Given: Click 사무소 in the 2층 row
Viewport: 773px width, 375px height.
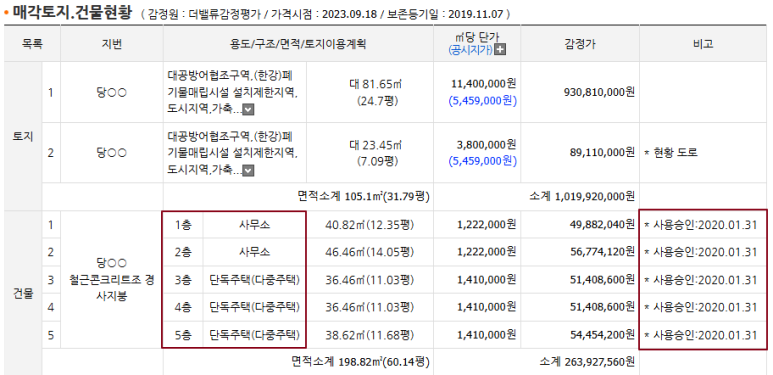Looking at the screenshot, I should pos(255,252).
